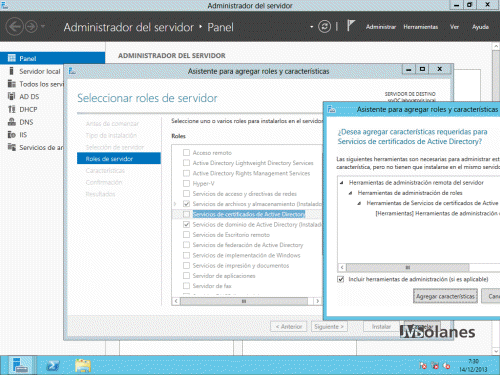Click the Instalar button
The image size is (500, 375).
[x=381, y=326]
